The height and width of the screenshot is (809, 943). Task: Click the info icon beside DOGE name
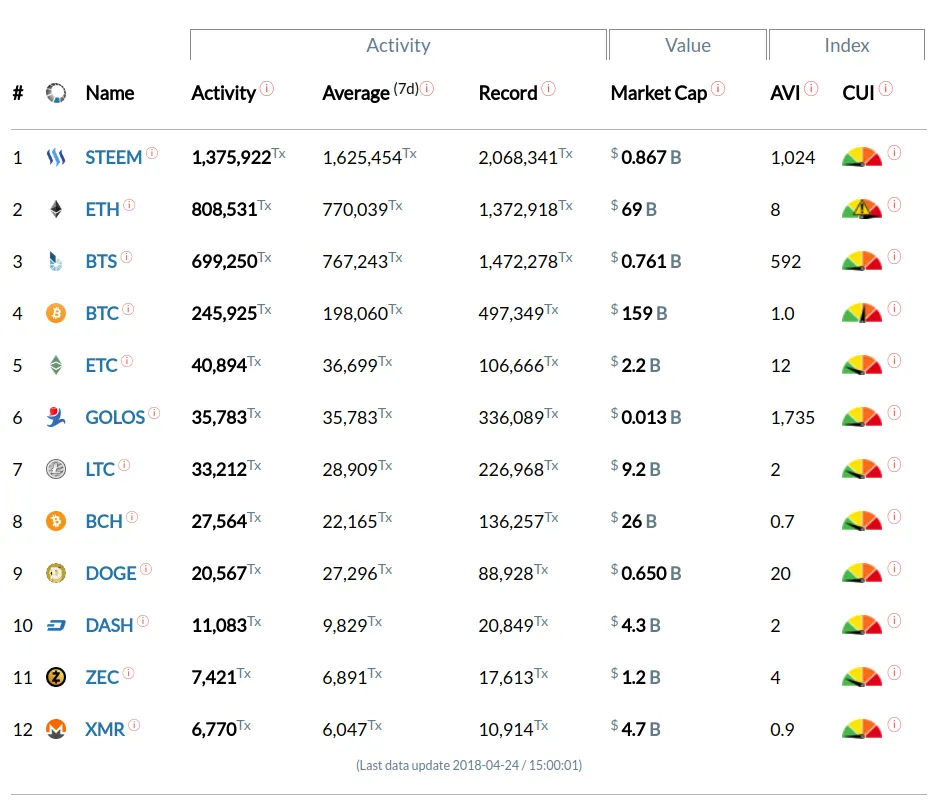(x=146, y=569)
